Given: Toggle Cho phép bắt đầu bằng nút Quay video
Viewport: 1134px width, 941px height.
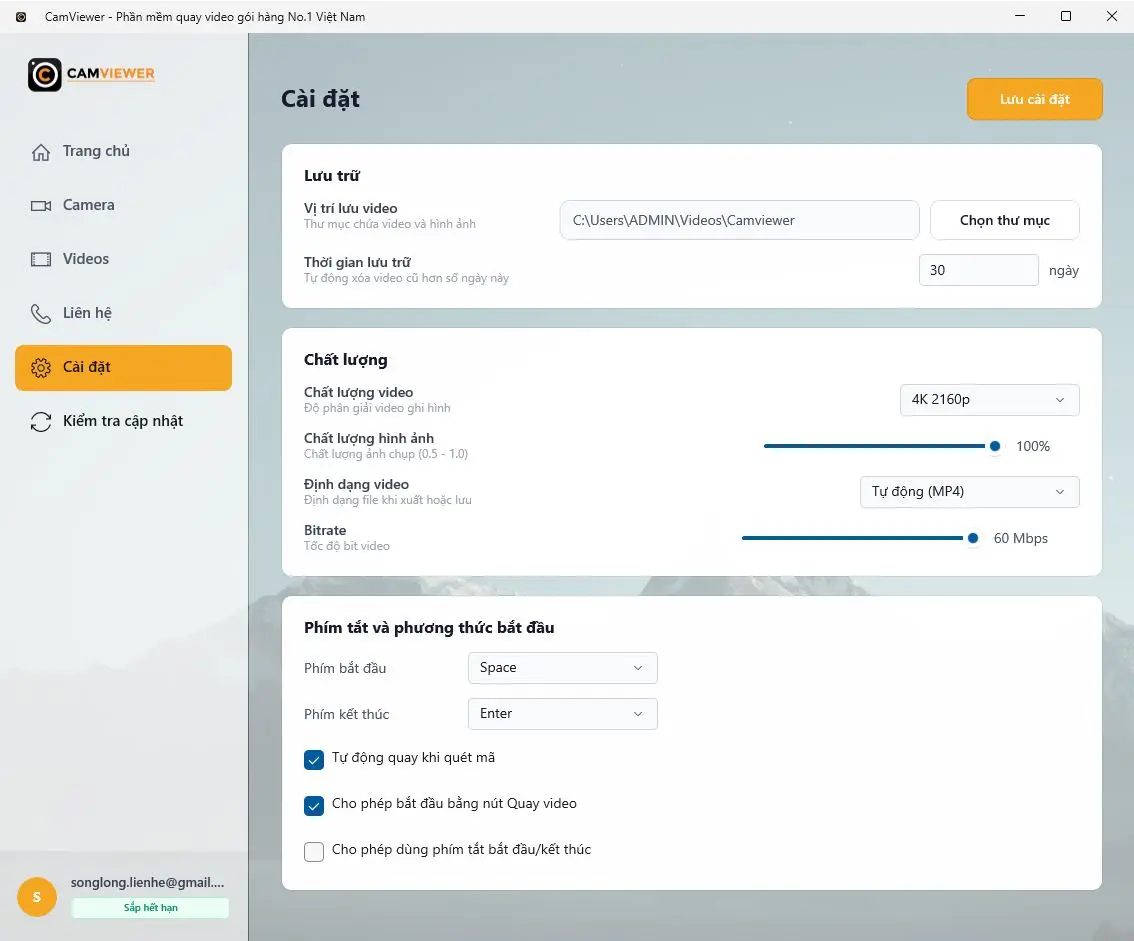Looking at the screenshot, I should (x=314, y=805).
